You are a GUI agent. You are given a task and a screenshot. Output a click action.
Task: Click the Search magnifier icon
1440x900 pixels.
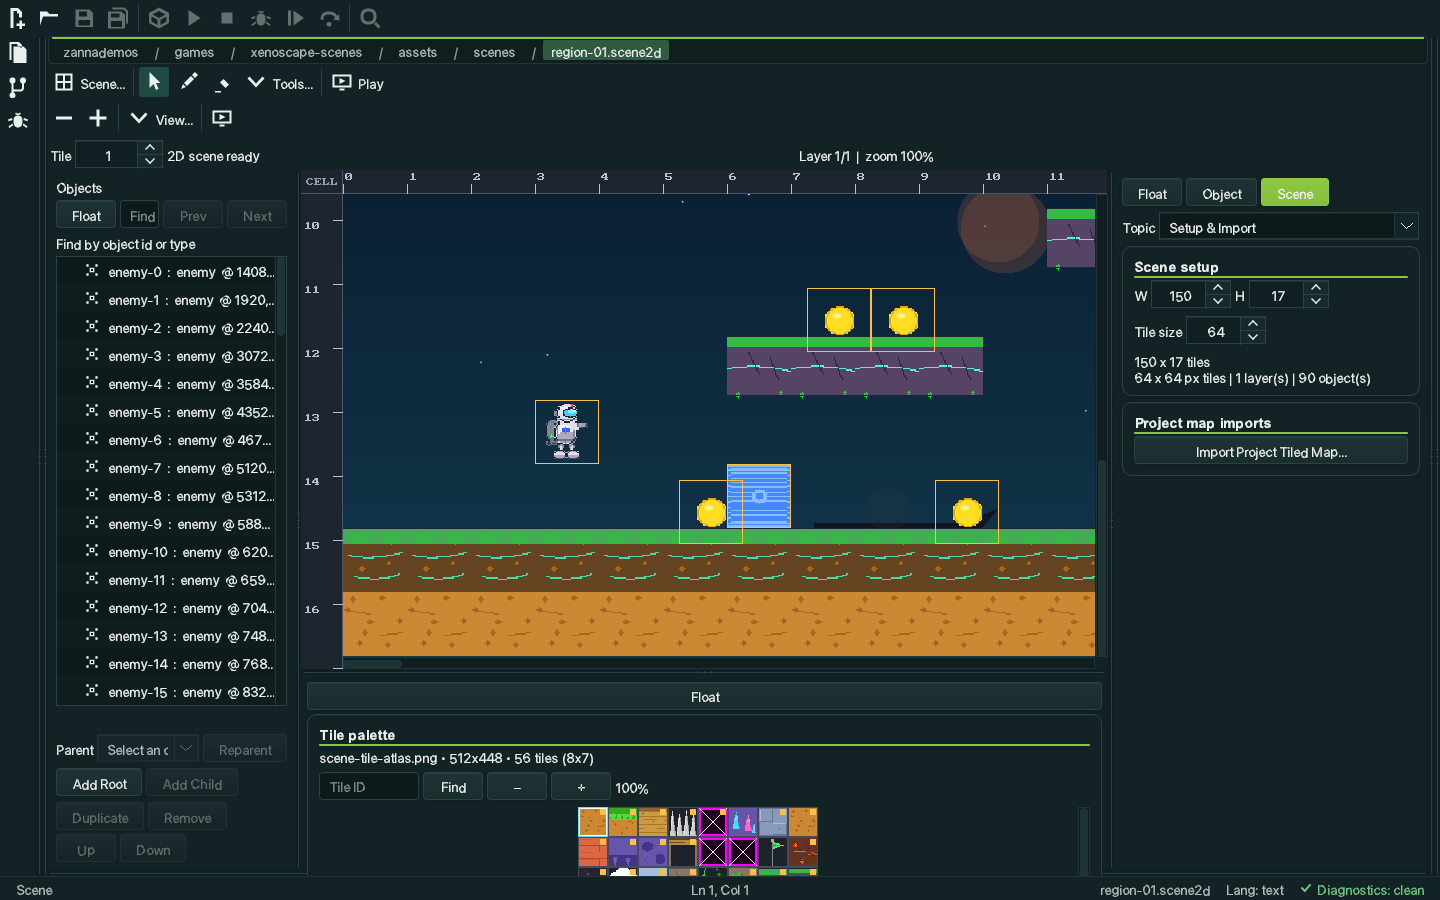pos(370,18)
